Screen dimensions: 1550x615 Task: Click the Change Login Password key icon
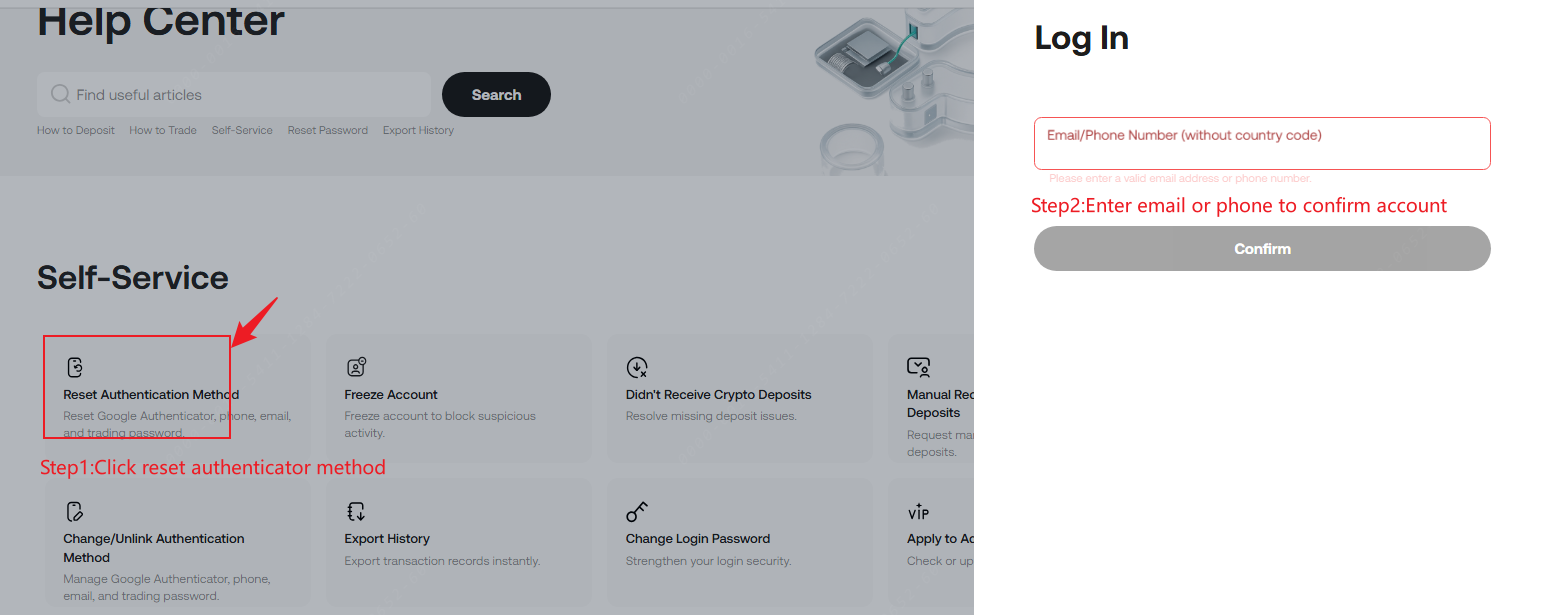637,512
